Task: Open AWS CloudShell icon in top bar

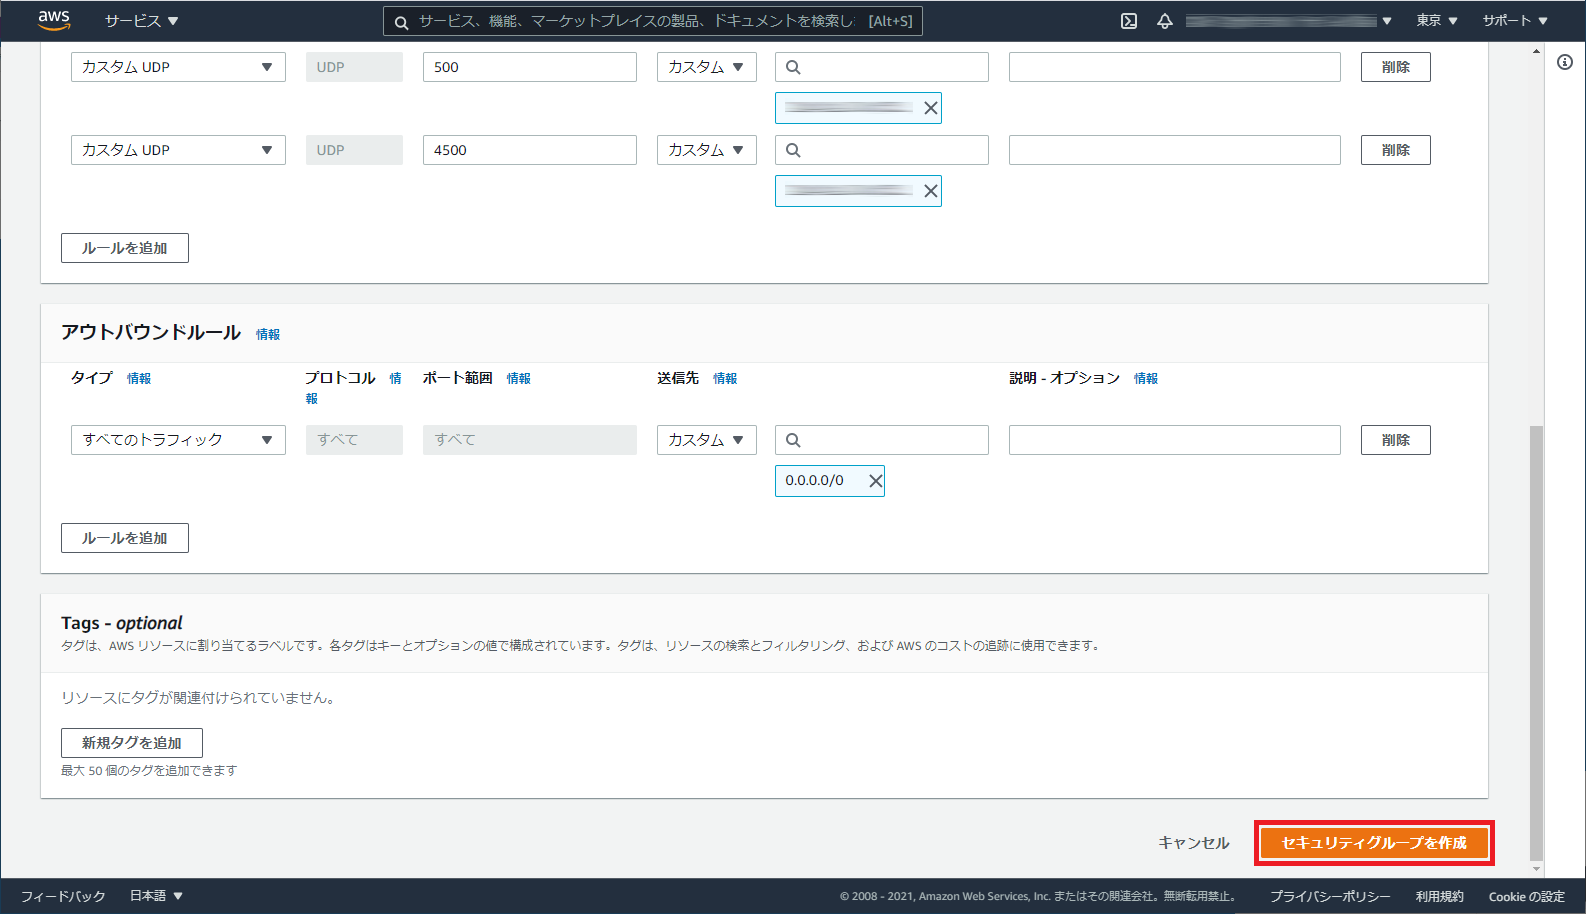Action: (x=1129, y=21)
